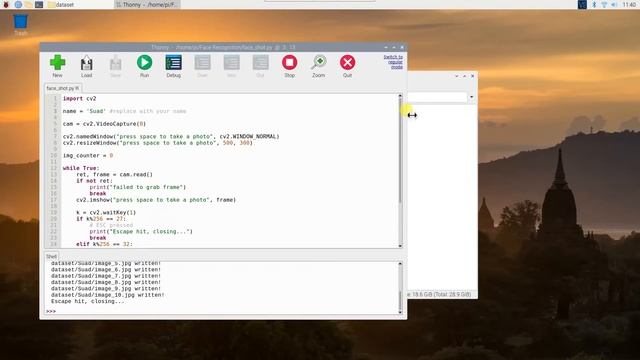Image resolution: width=640 pixels, height=360 pixels.
Task: Quit Thonny with the red Quit icon
Action: click(347, 66)
